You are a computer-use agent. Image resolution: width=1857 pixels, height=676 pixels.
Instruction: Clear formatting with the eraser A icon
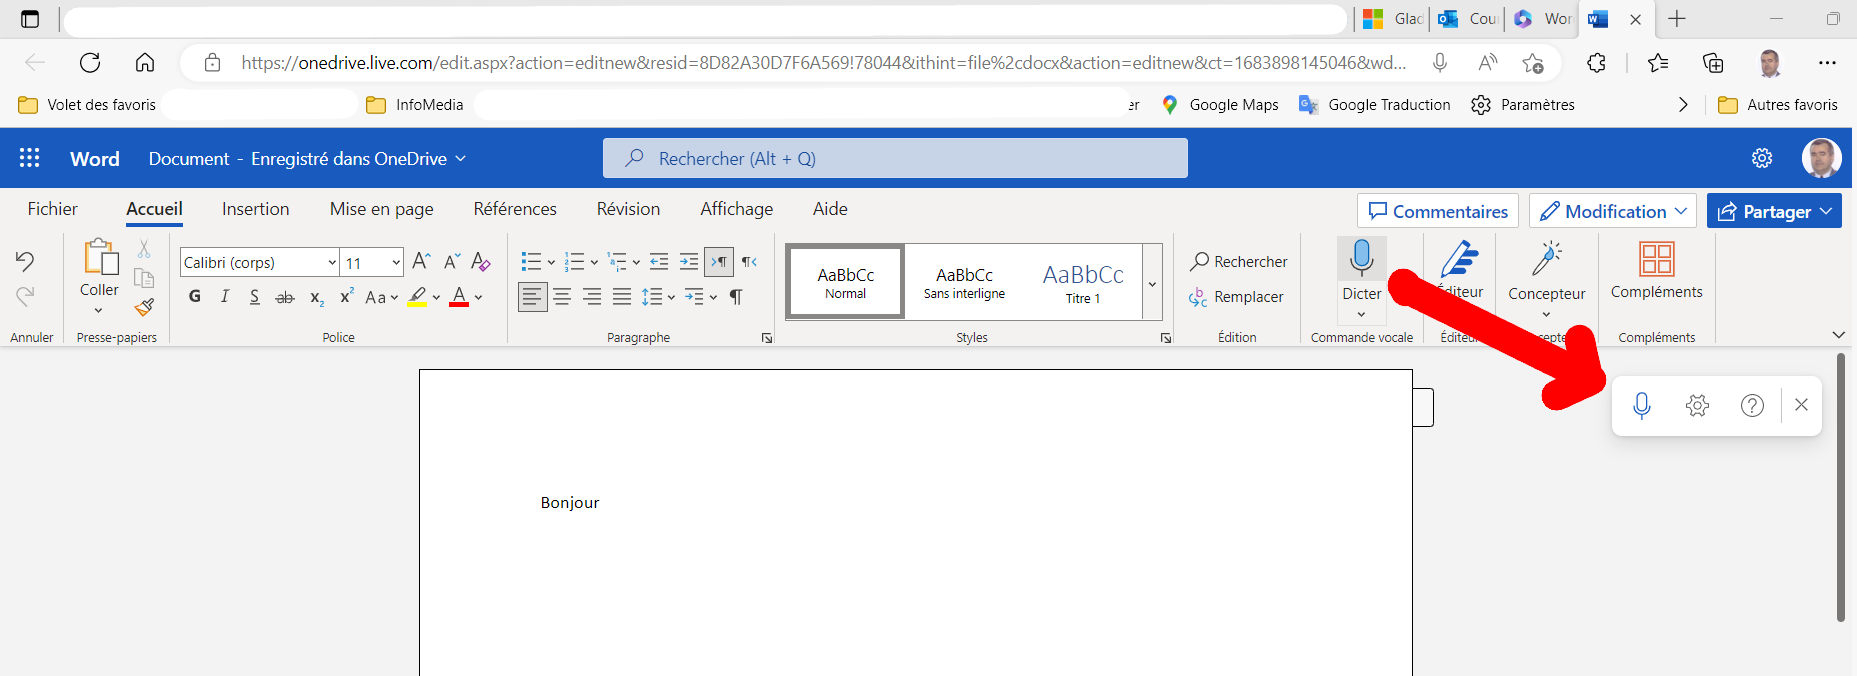481,262
